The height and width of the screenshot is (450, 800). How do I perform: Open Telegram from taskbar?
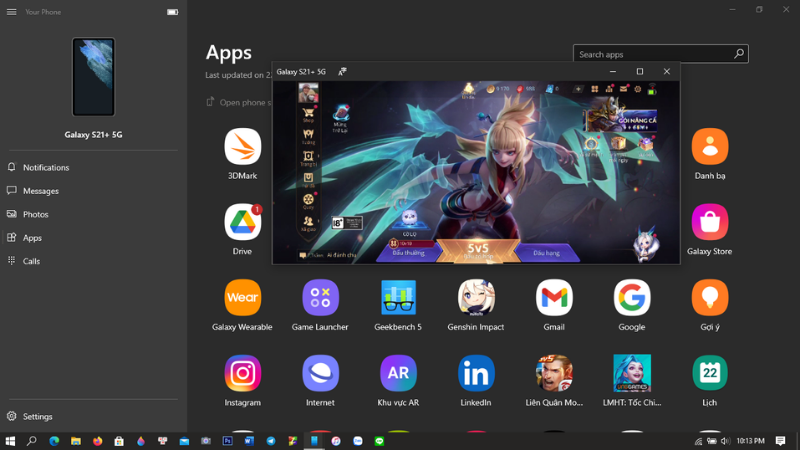[x=271, y=441]
